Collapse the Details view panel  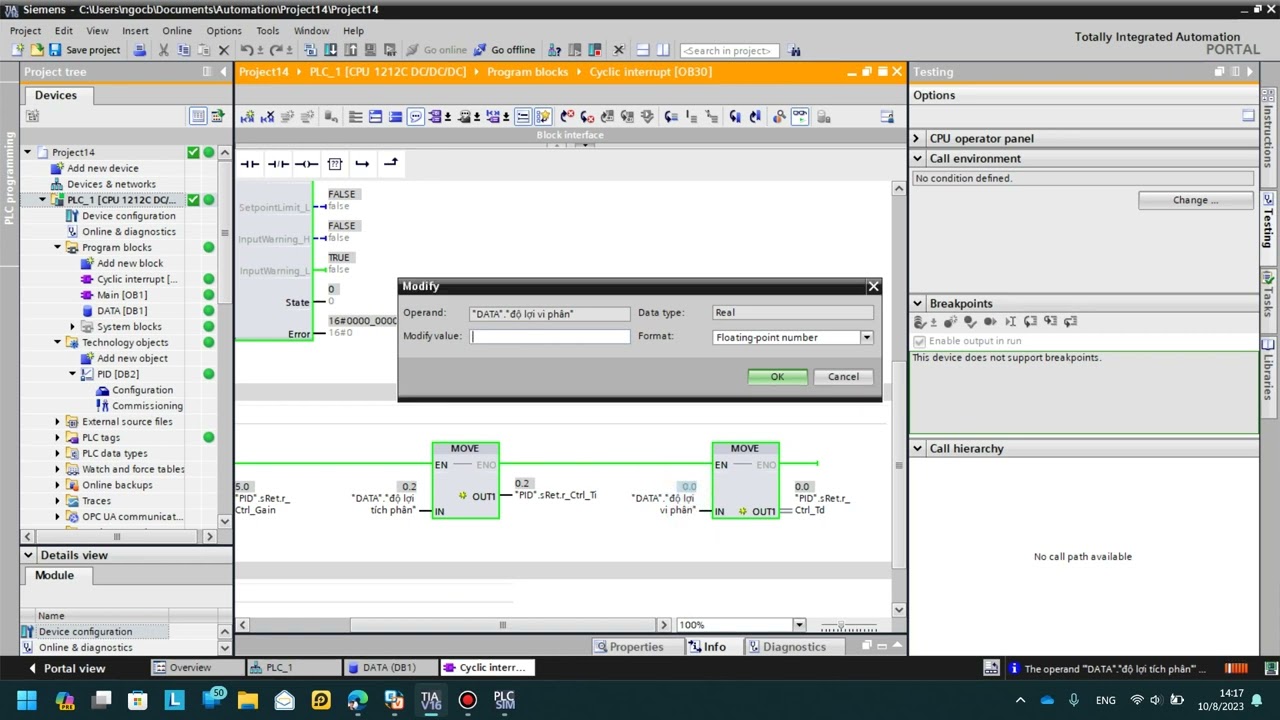pos(29,555)
